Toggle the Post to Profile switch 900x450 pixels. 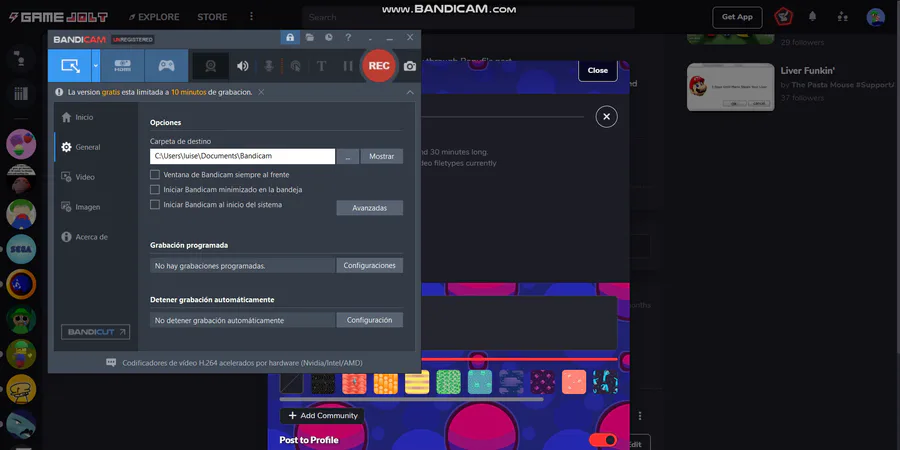(x=603, y=440)
